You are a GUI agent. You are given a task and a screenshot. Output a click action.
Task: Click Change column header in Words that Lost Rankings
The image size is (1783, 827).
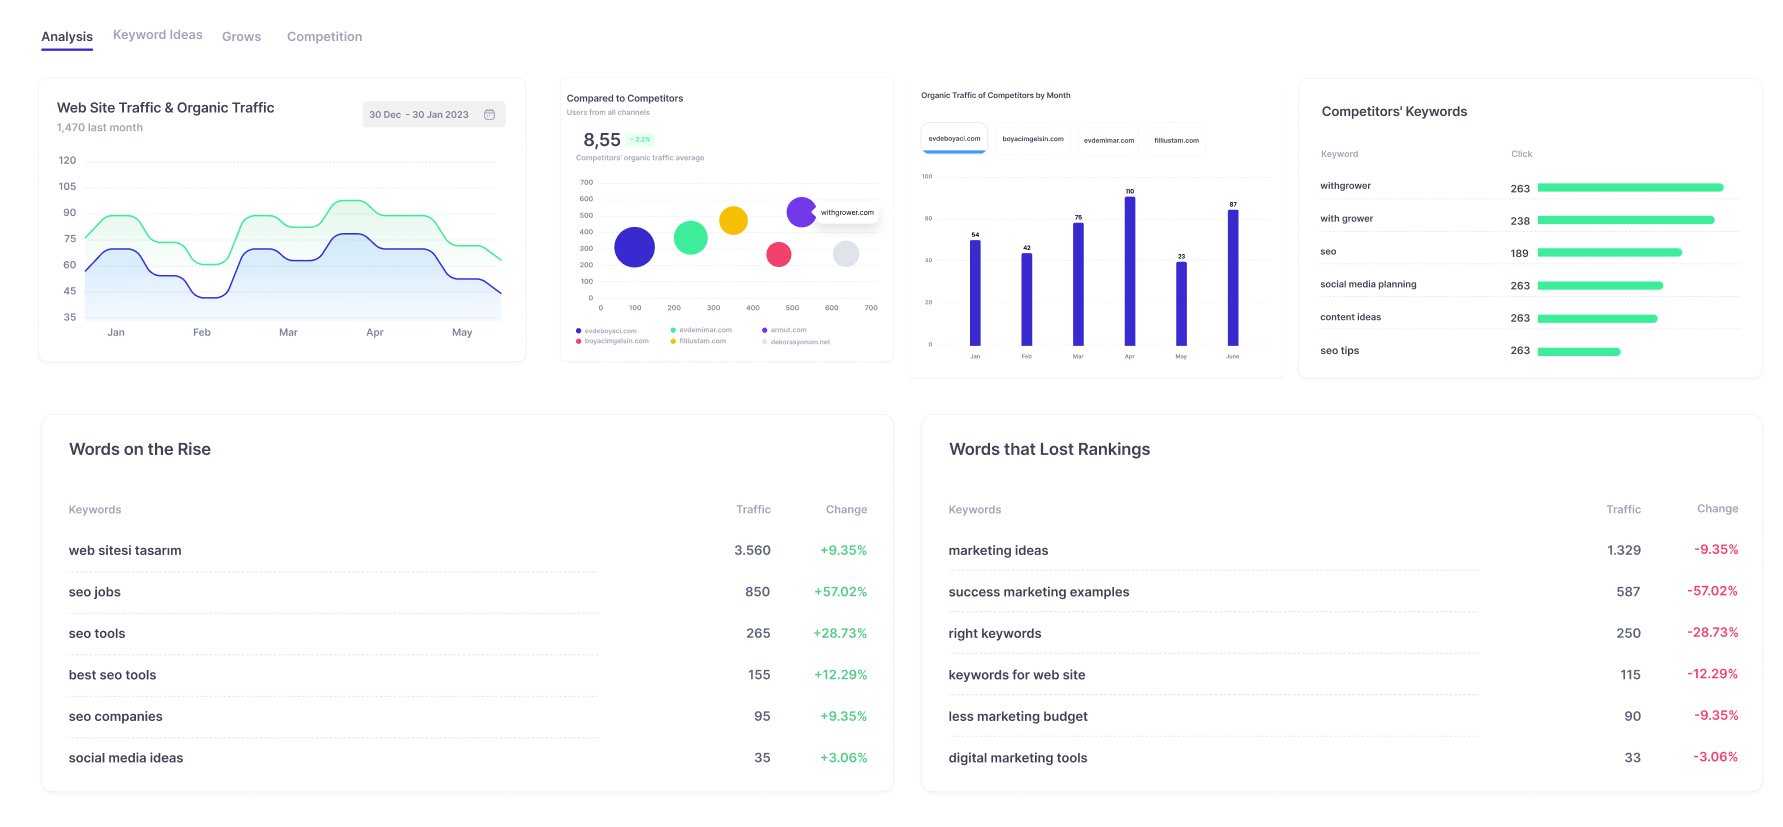click(x=1717, y=509)
